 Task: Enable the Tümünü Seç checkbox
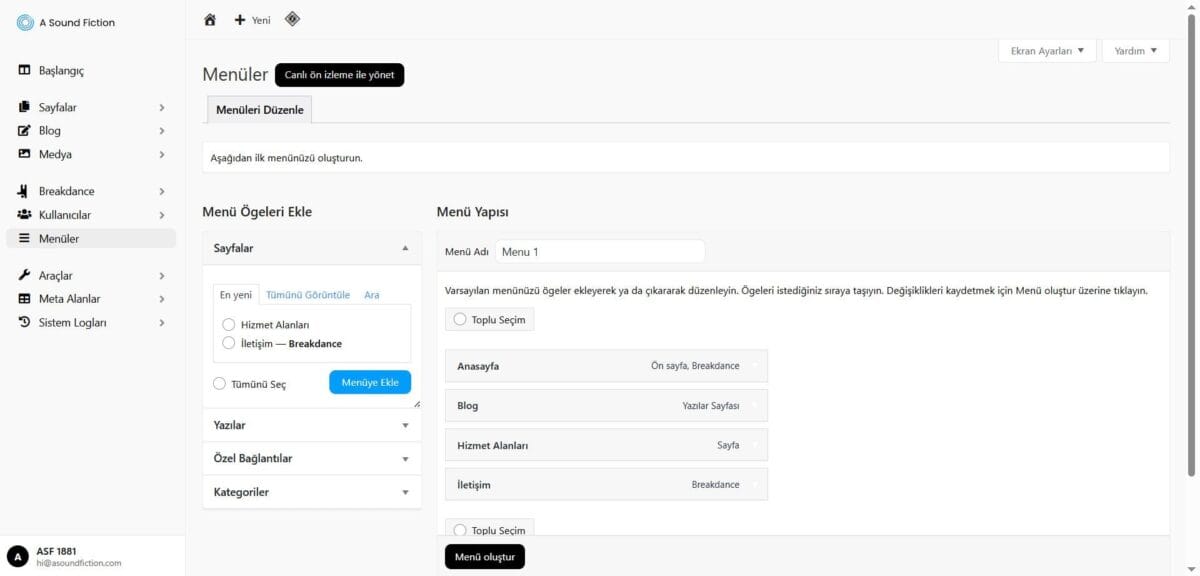point(220,383)
